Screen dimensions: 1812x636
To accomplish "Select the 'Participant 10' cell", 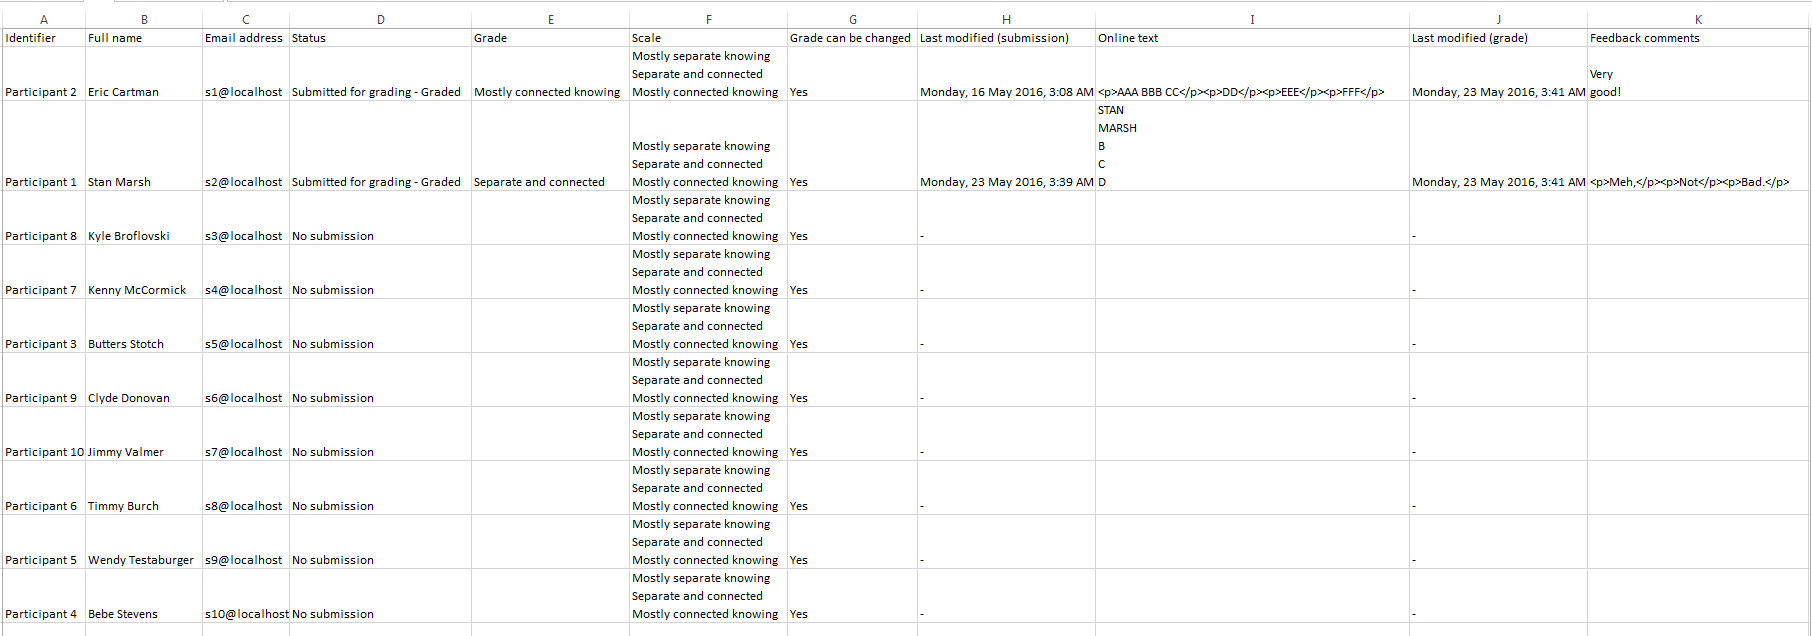I will click(44, 434).
